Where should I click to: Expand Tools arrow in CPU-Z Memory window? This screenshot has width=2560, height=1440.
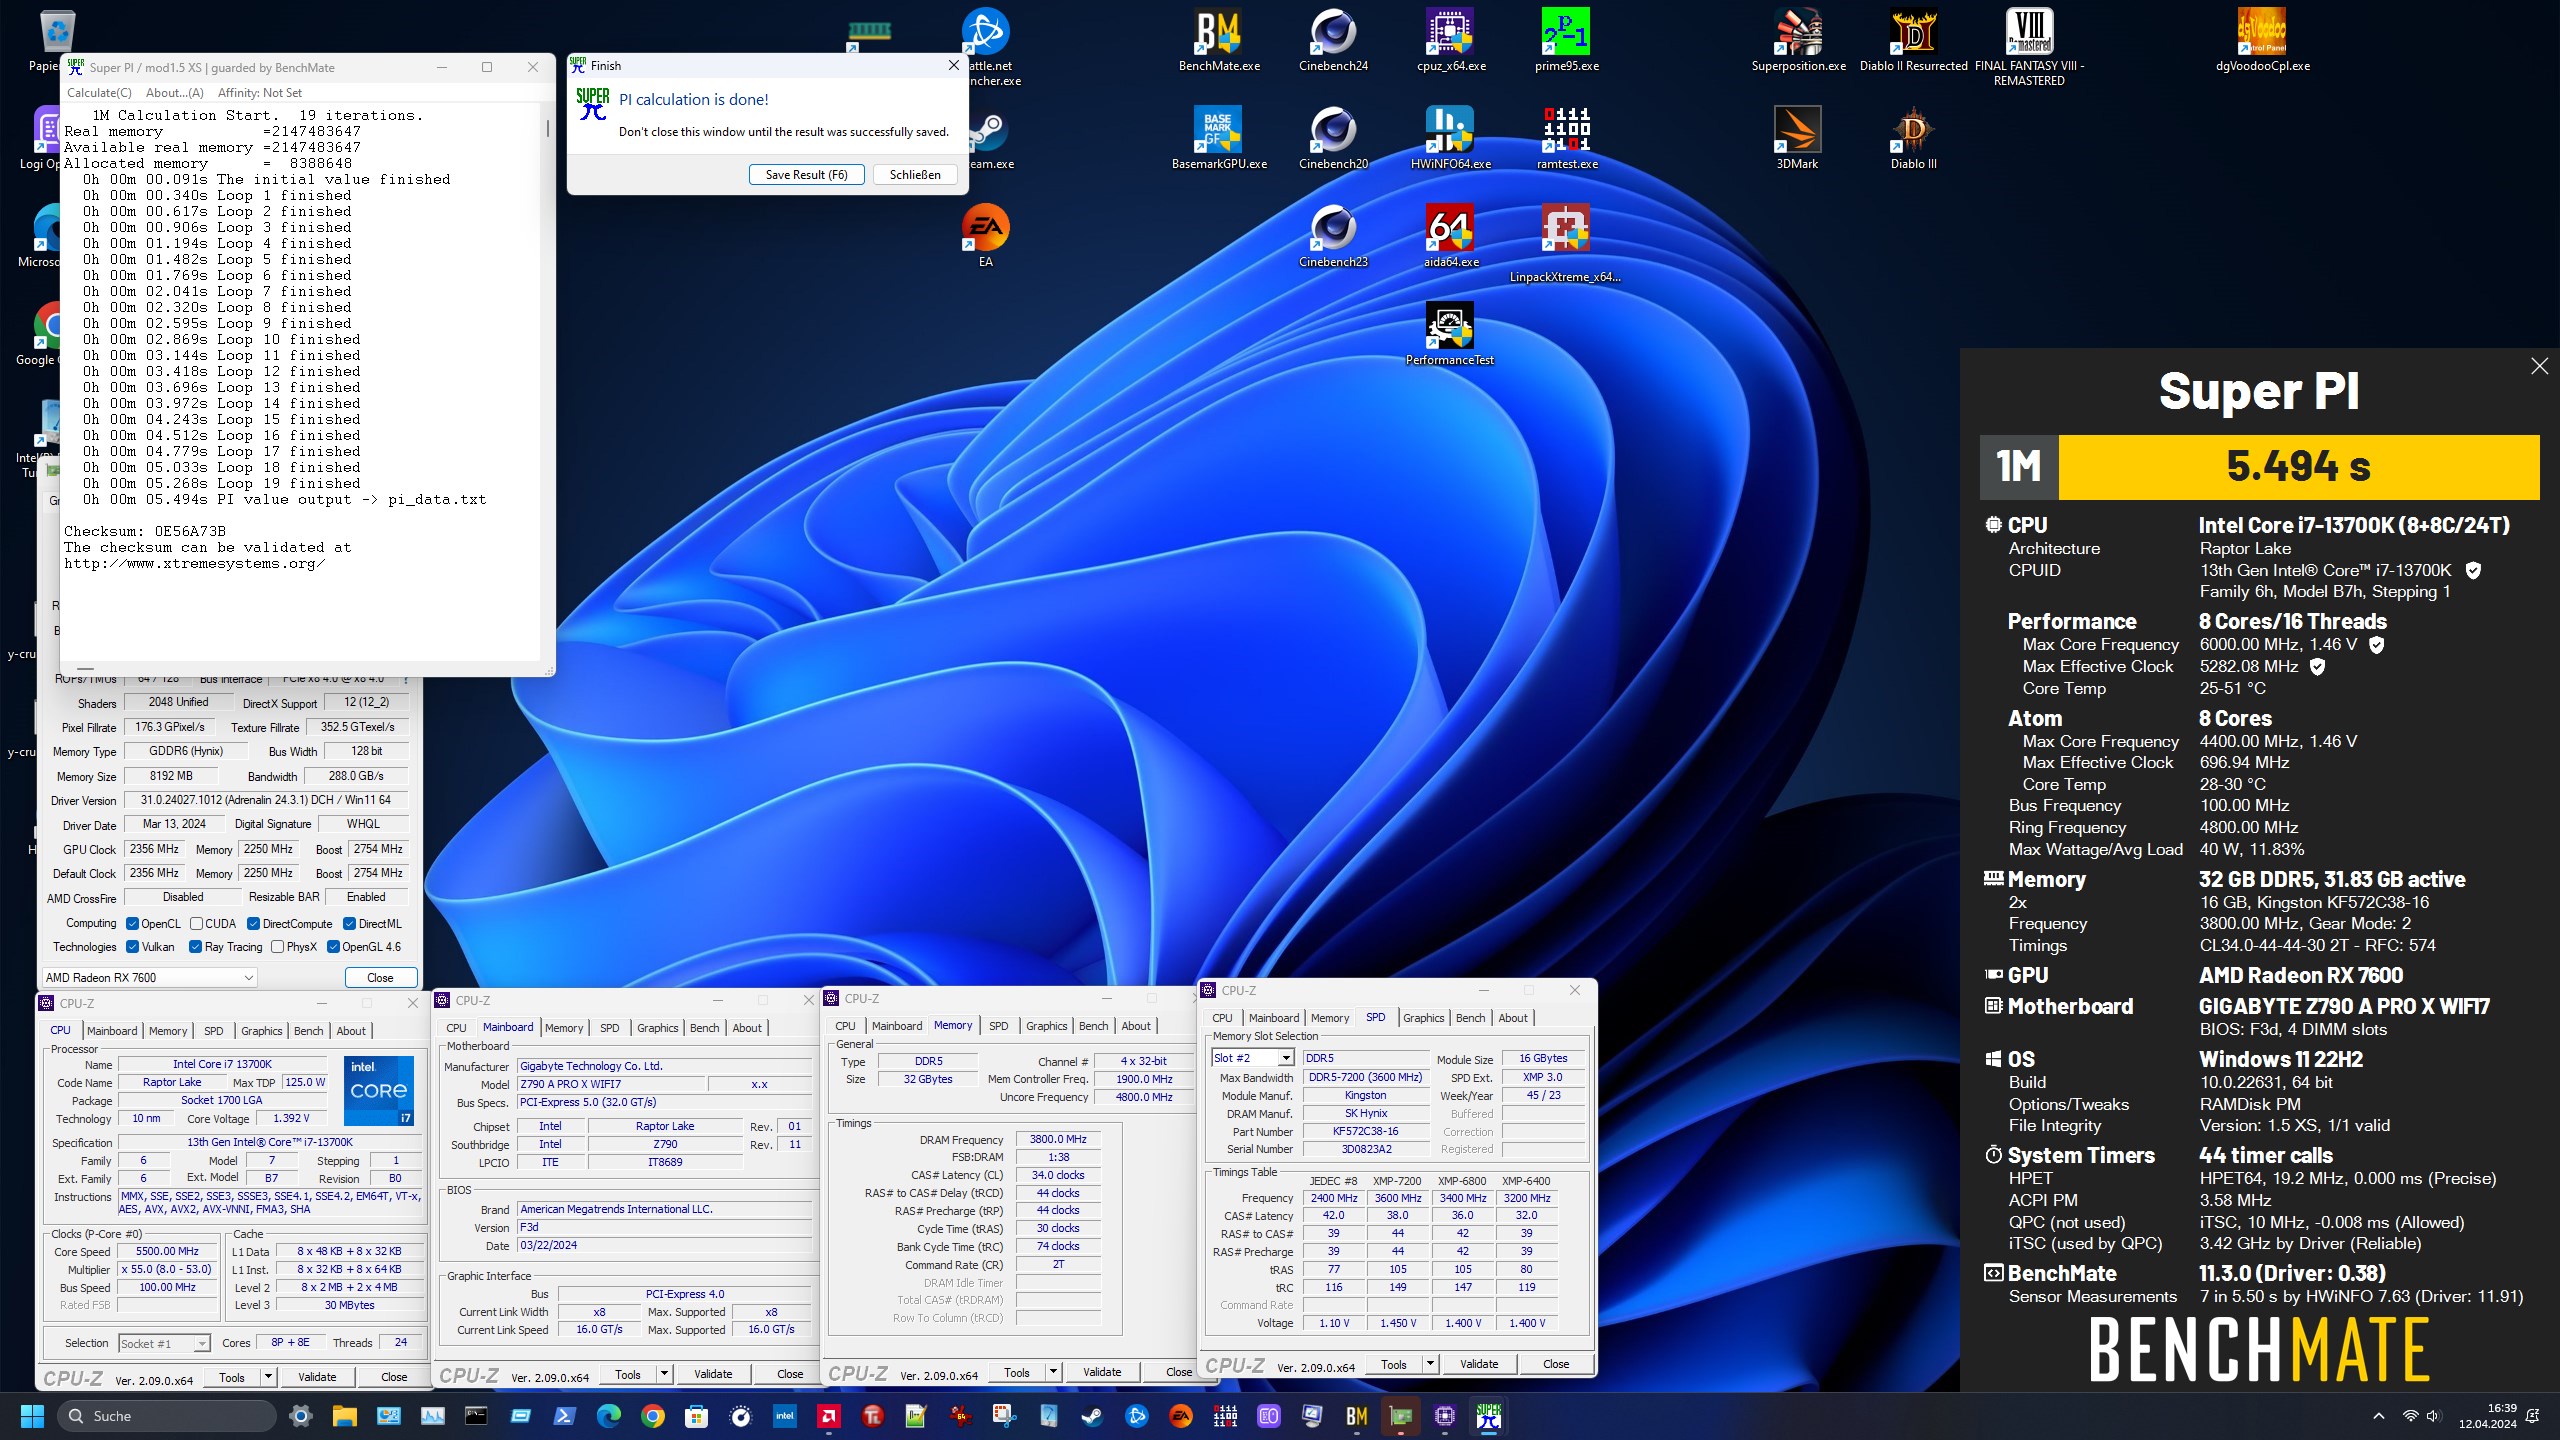coord(1053,1372)
